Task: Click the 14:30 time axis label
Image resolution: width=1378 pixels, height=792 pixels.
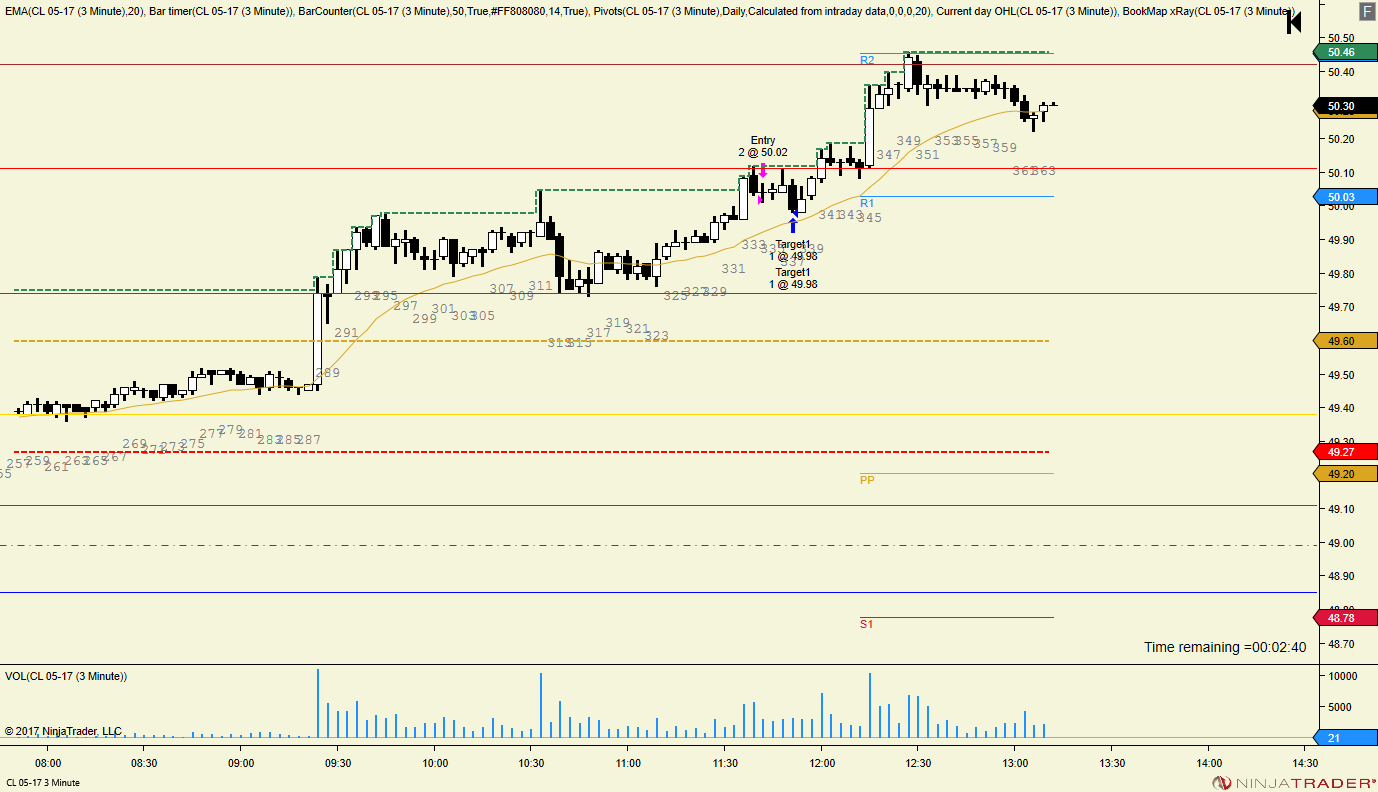Action: (x=1304, y=763)
